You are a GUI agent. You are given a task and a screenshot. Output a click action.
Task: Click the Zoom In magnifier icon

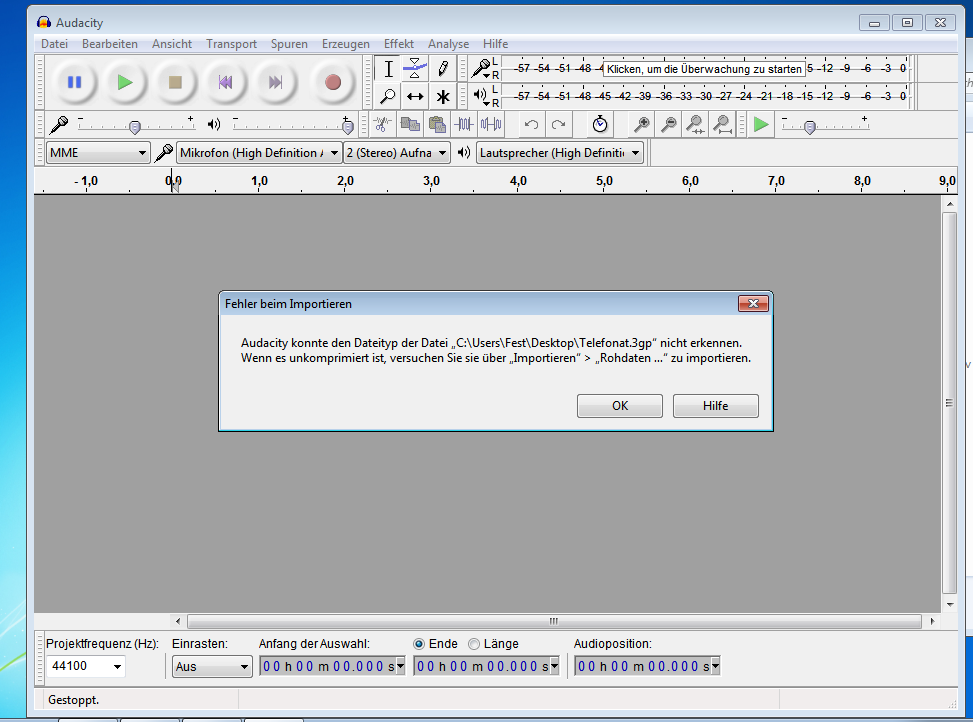coord(641,125)
